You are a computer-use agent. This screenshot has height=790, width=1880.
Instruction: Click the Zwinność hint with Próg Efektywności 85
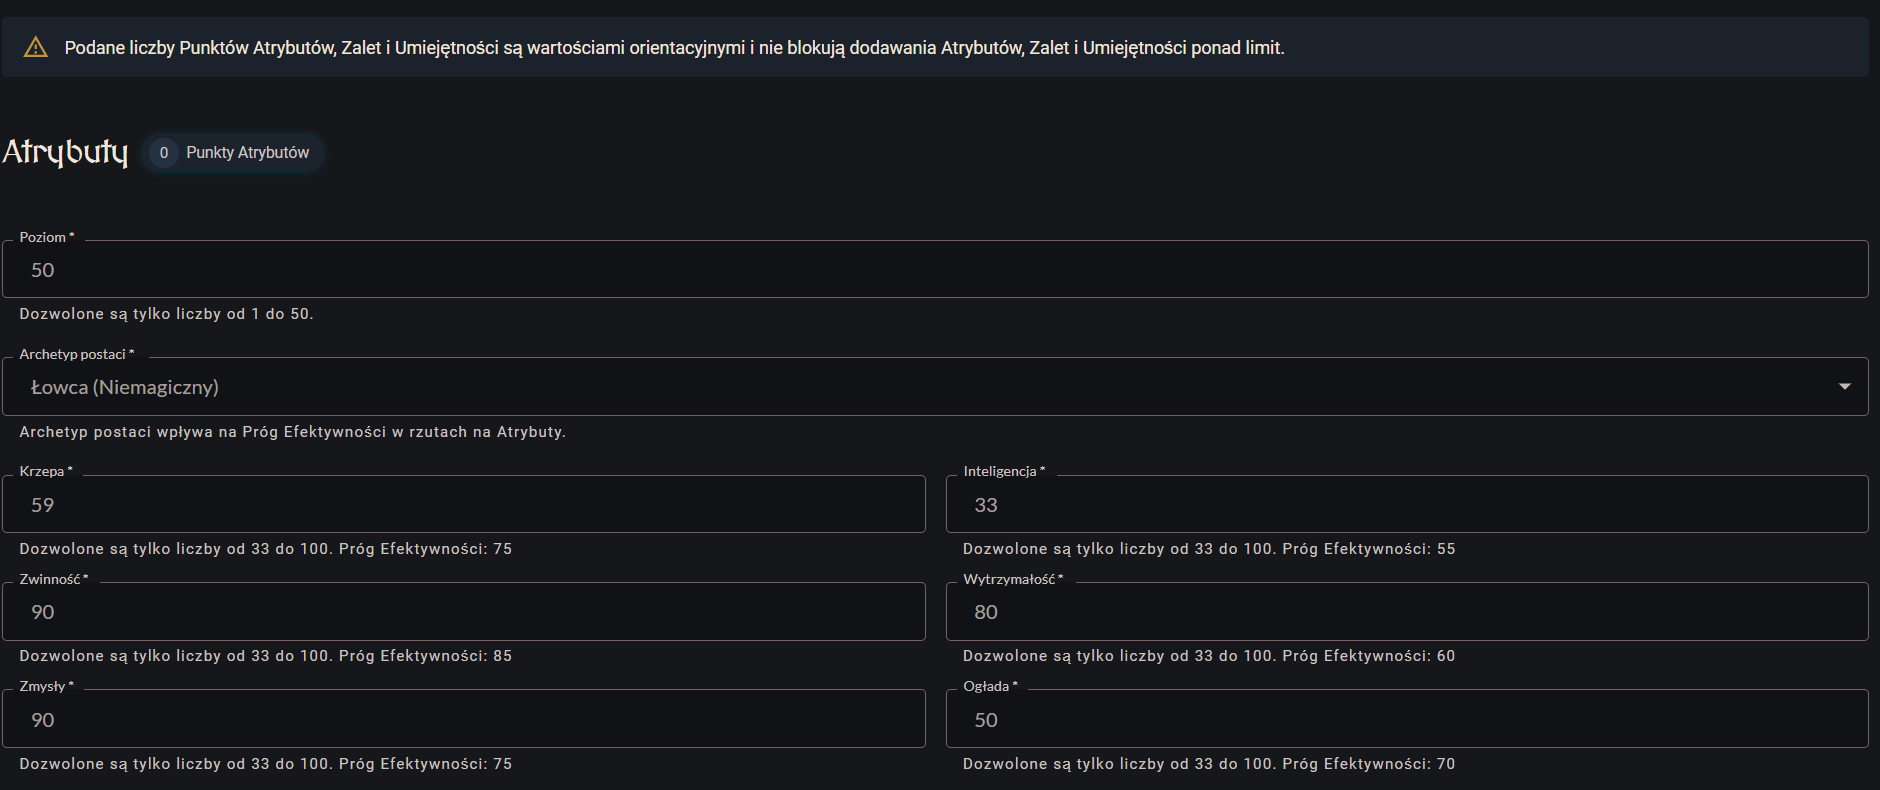coord(265,656)
